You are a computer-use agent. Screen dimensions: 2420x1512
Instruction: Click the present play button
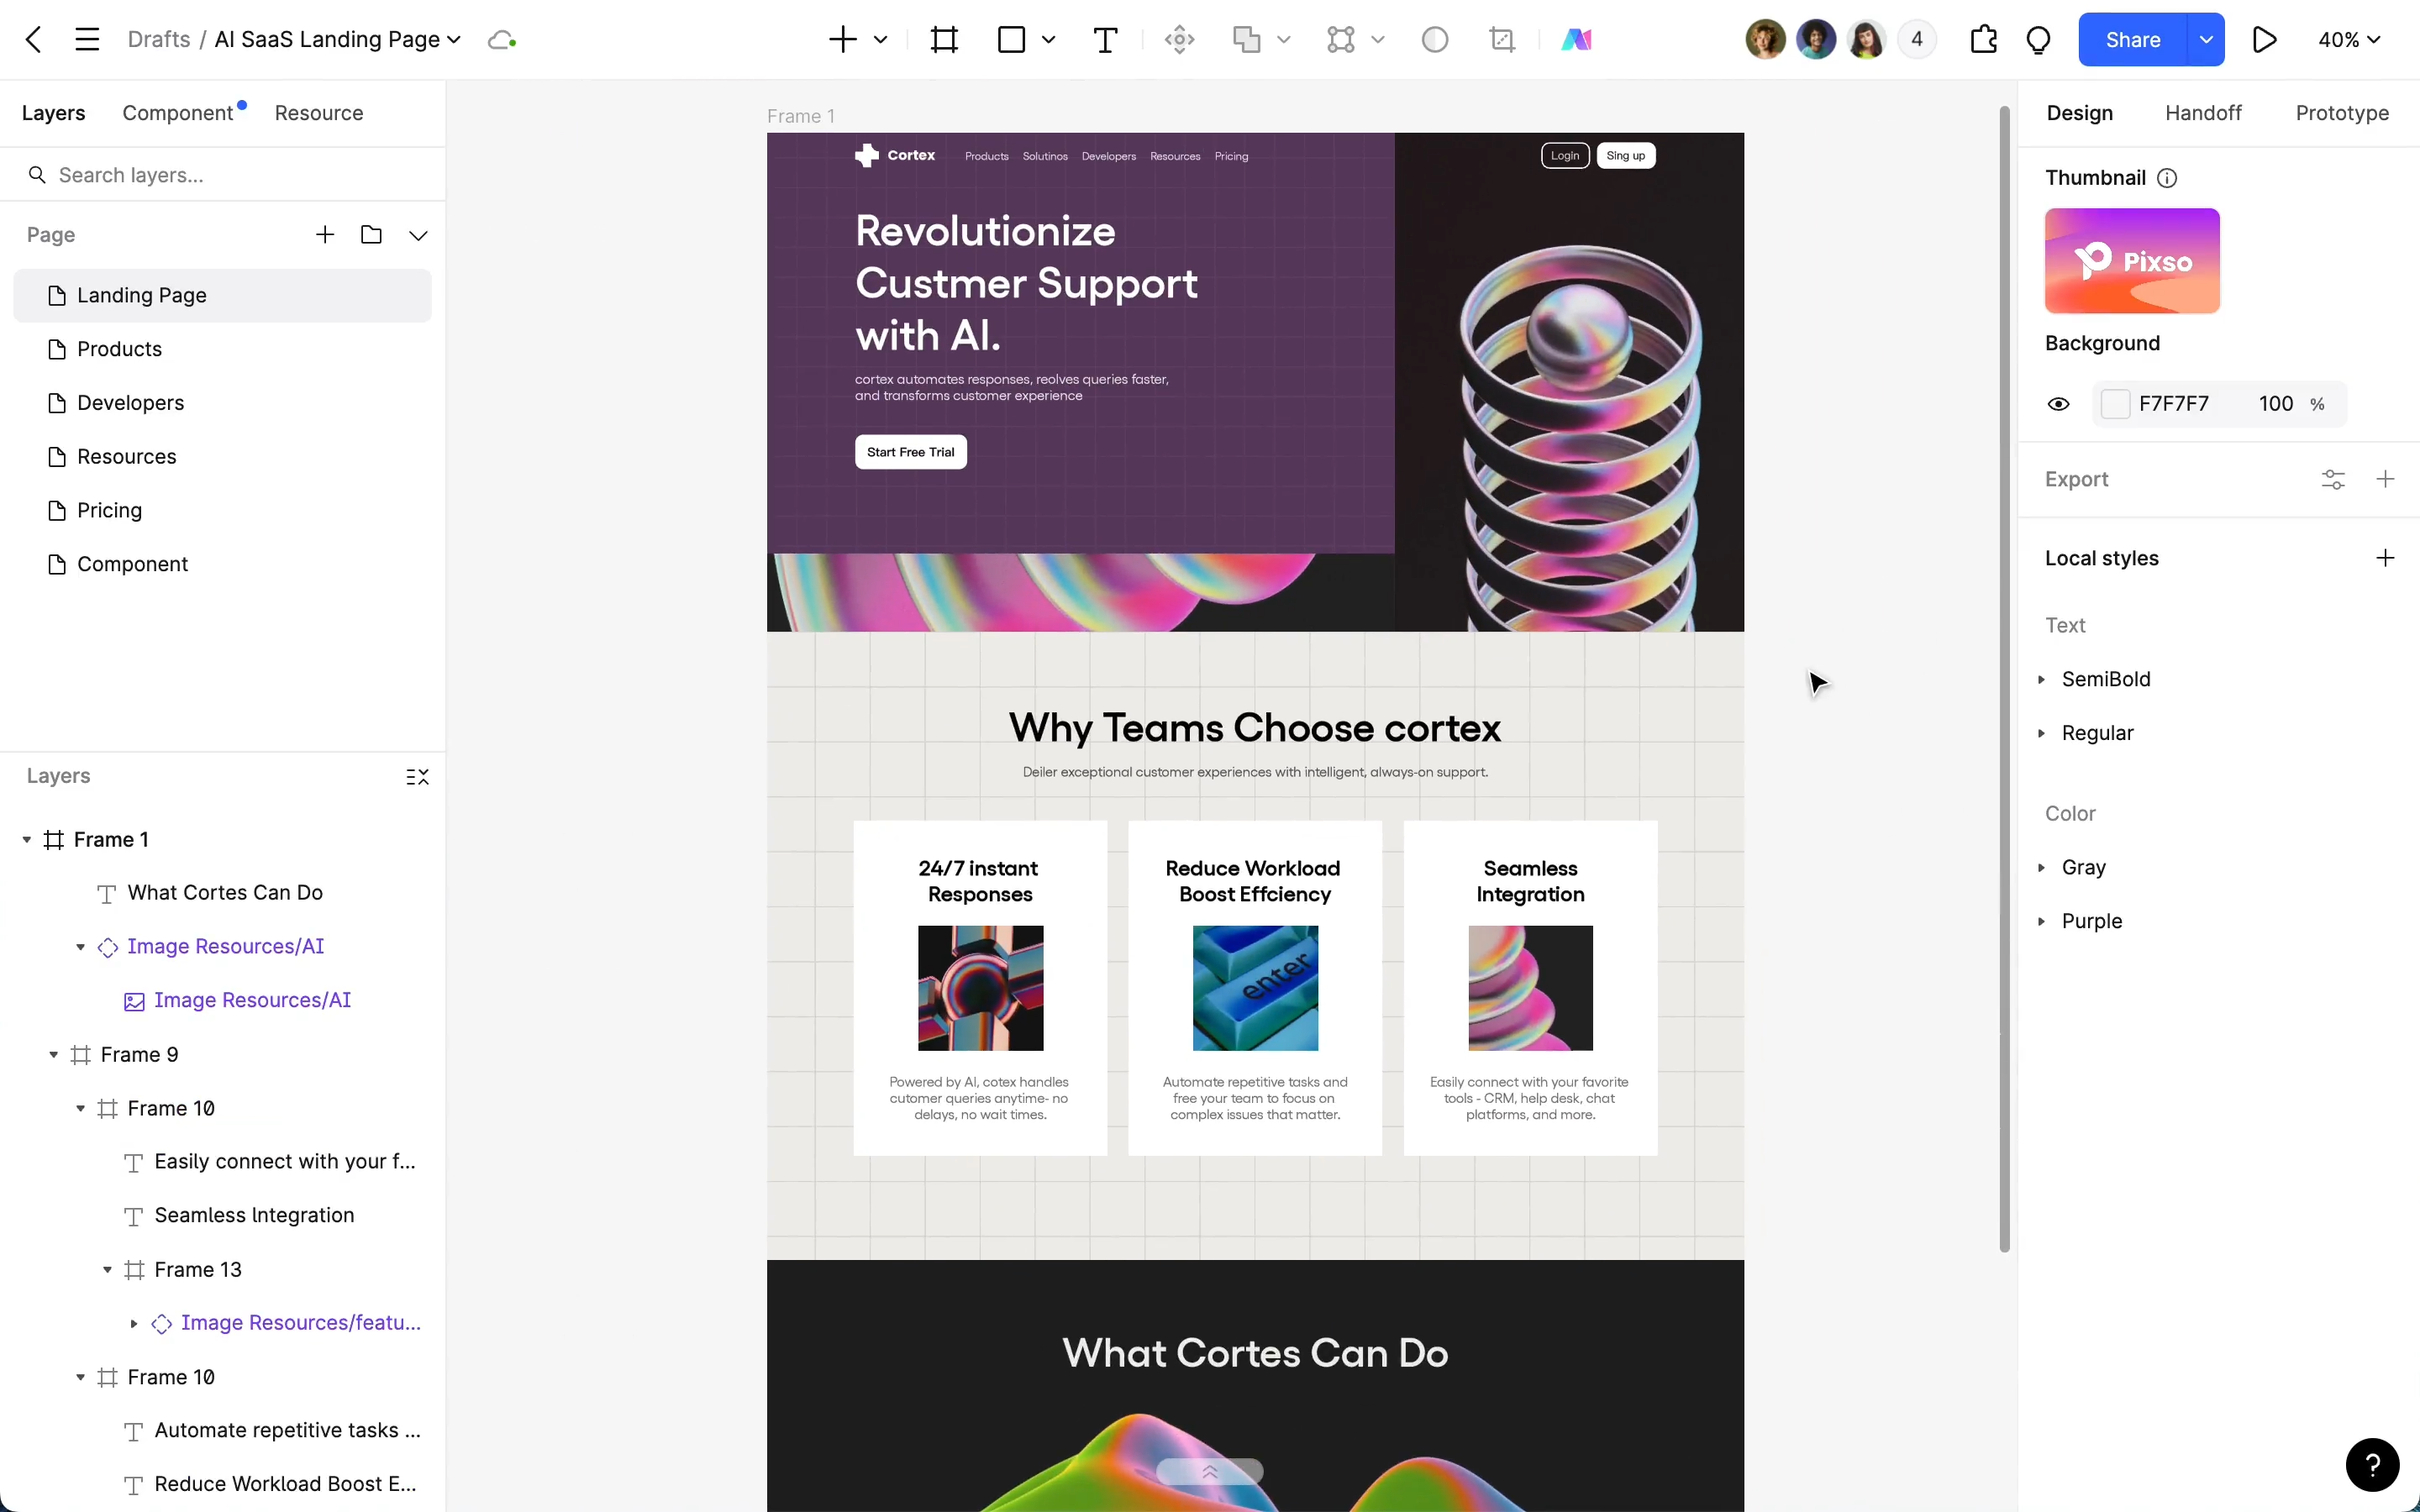coord(2264,40)
